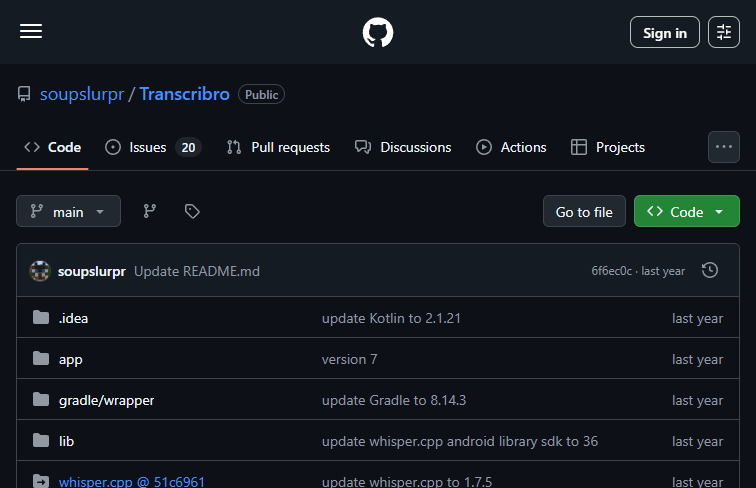The height and width of the screenshot is (488, 756).
Task: View branches via branch icon
Action: click(149, 211)
